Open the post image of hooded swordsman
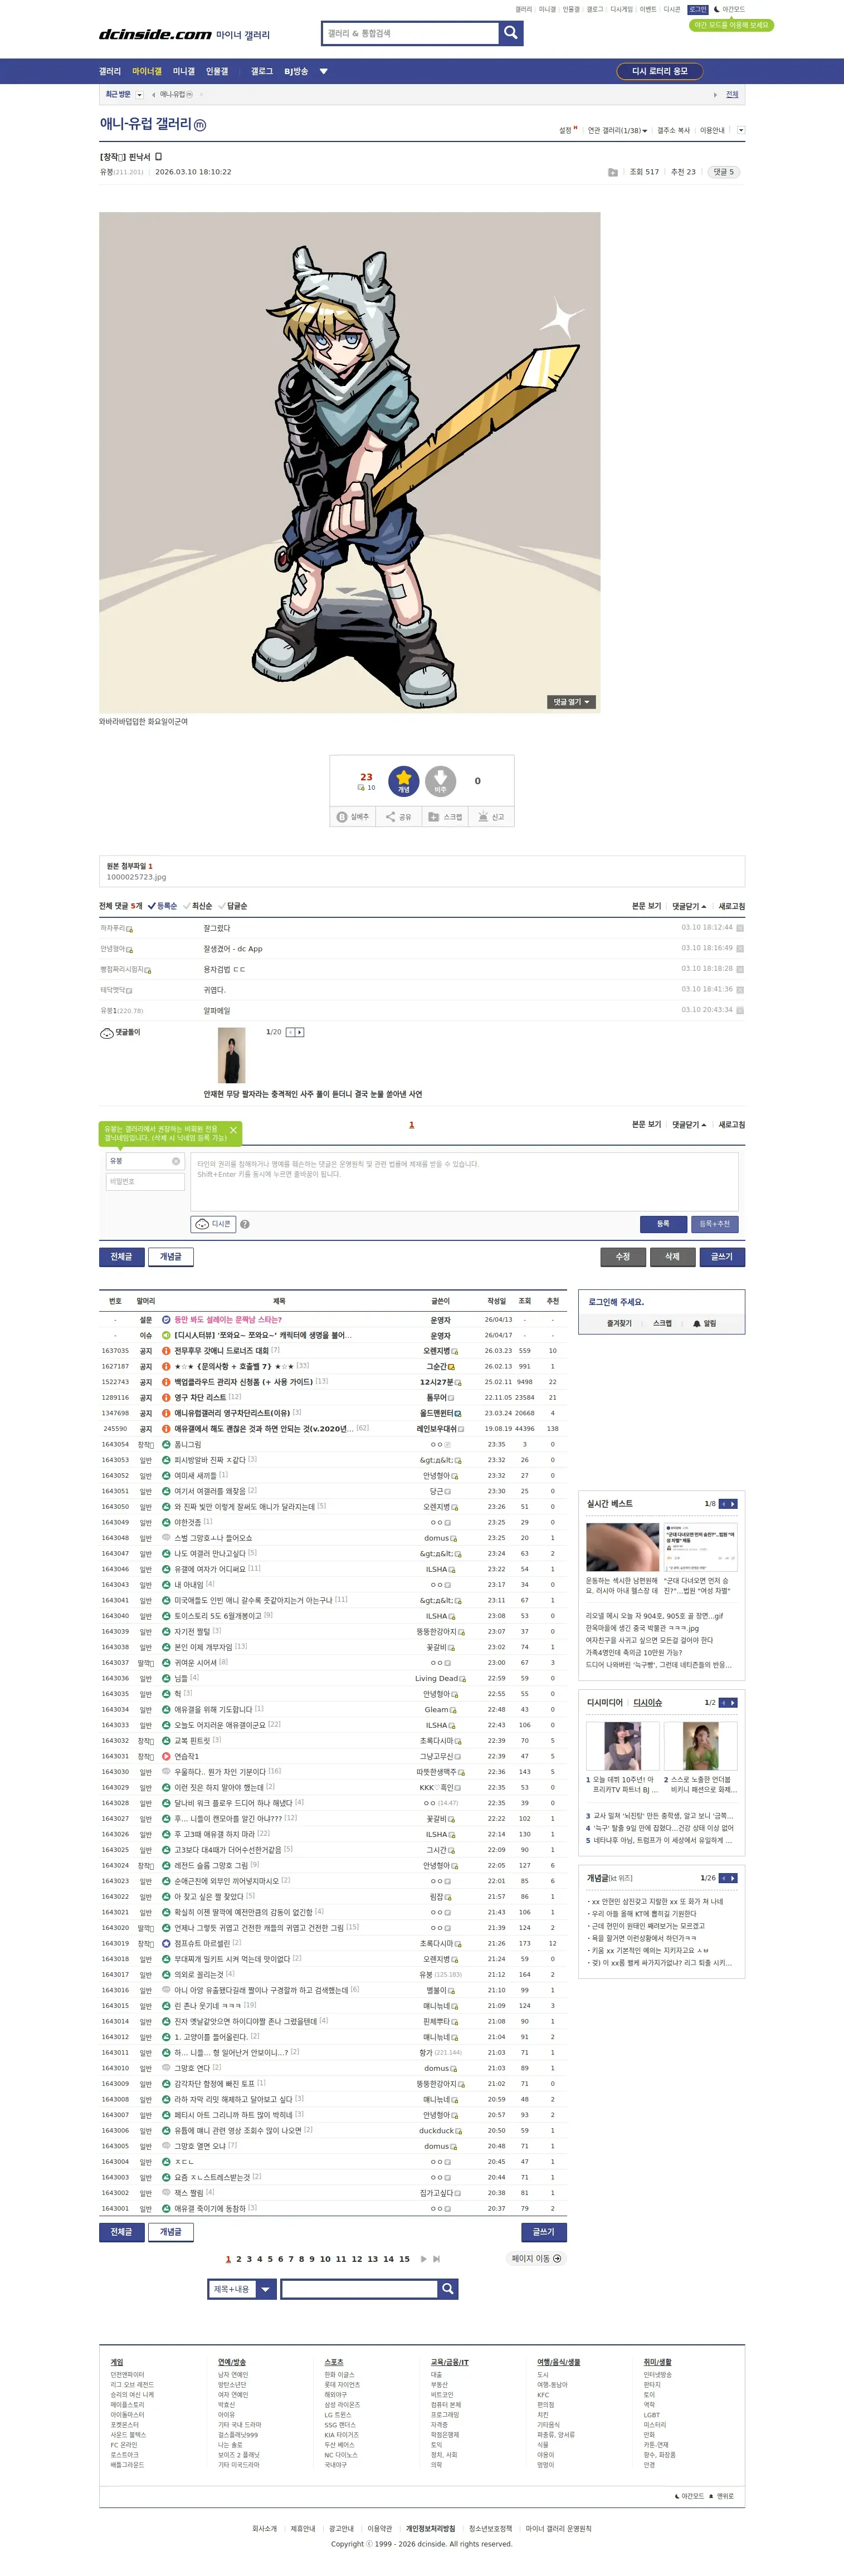The image size is (844, 2576). point(350,462)
